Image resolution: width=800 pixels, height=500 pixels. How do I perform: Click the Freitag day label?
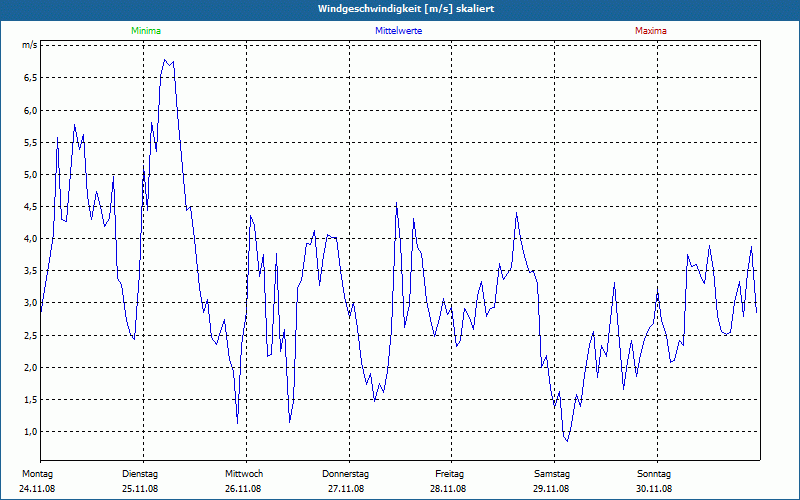449,474
